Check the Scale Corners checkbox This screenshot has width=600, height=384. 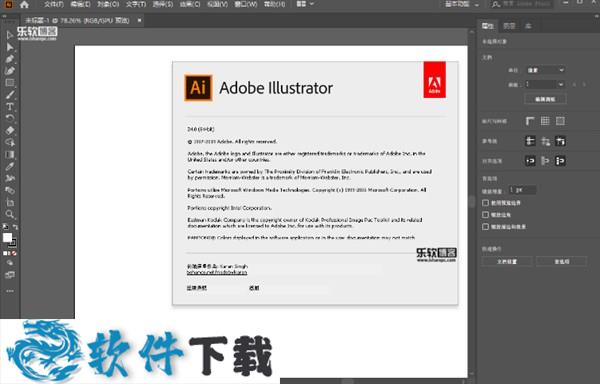click(486, 215)
